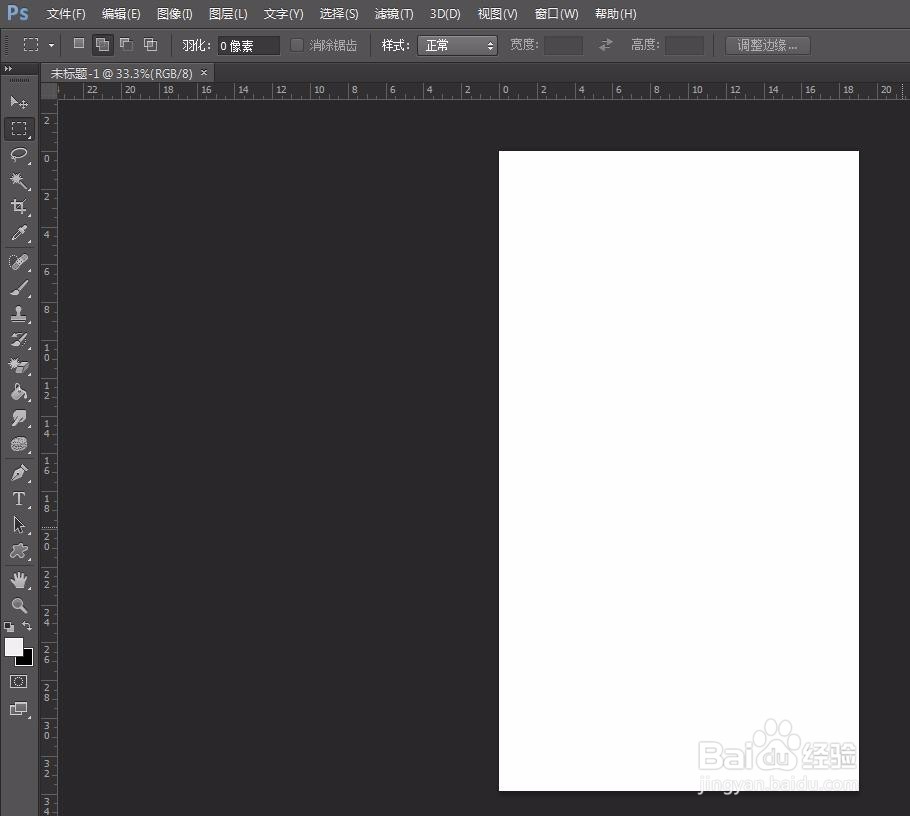Click inside the 宽度 input field
The height and width of the screenshot is (816, 910).
click(562, 44)
